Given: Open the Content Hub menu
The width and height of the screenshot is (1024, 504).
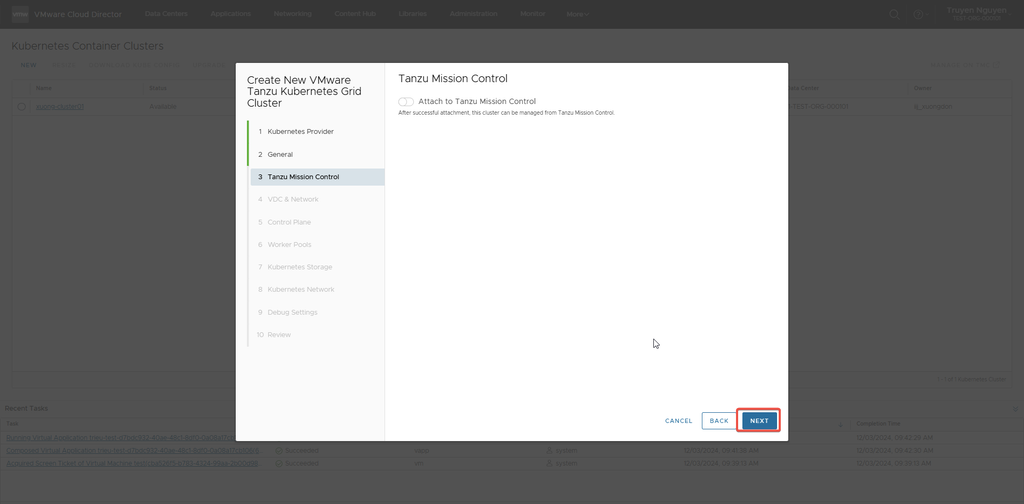Looking at the screenshot, I should pos(355,14).
